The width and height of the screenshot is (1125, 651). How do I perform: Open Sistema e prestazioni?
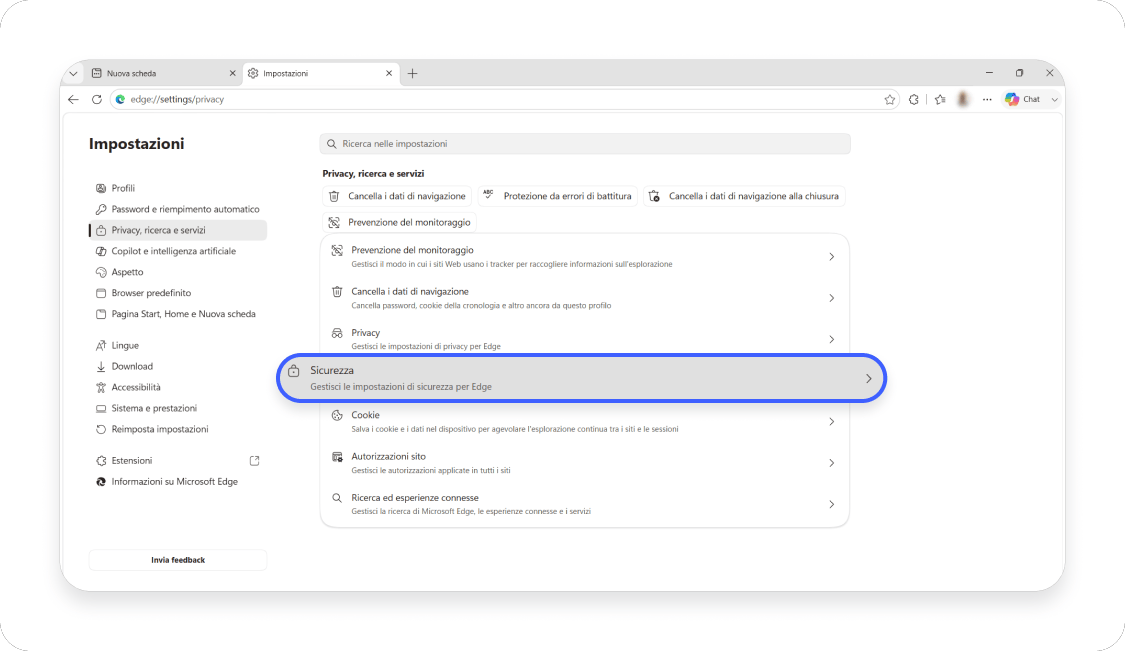click(x=177, y=408)
